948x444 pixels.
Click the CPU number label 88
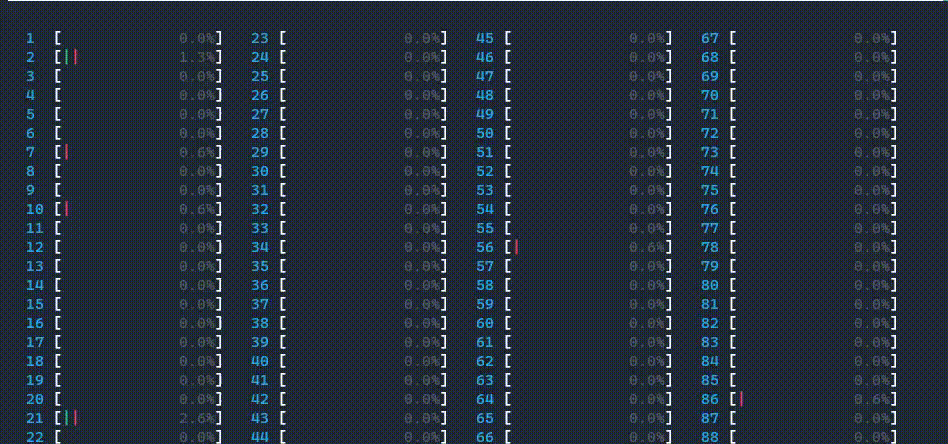tap(710, 437)
